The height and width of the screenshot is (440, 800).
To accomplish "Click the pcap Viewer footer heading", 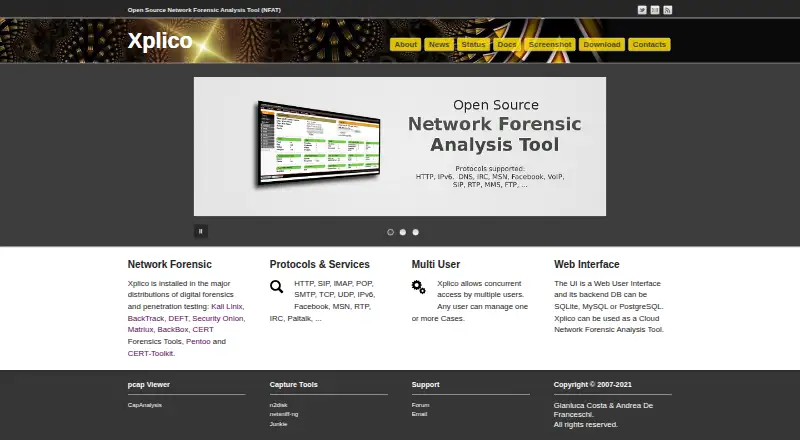I will 148,384.
